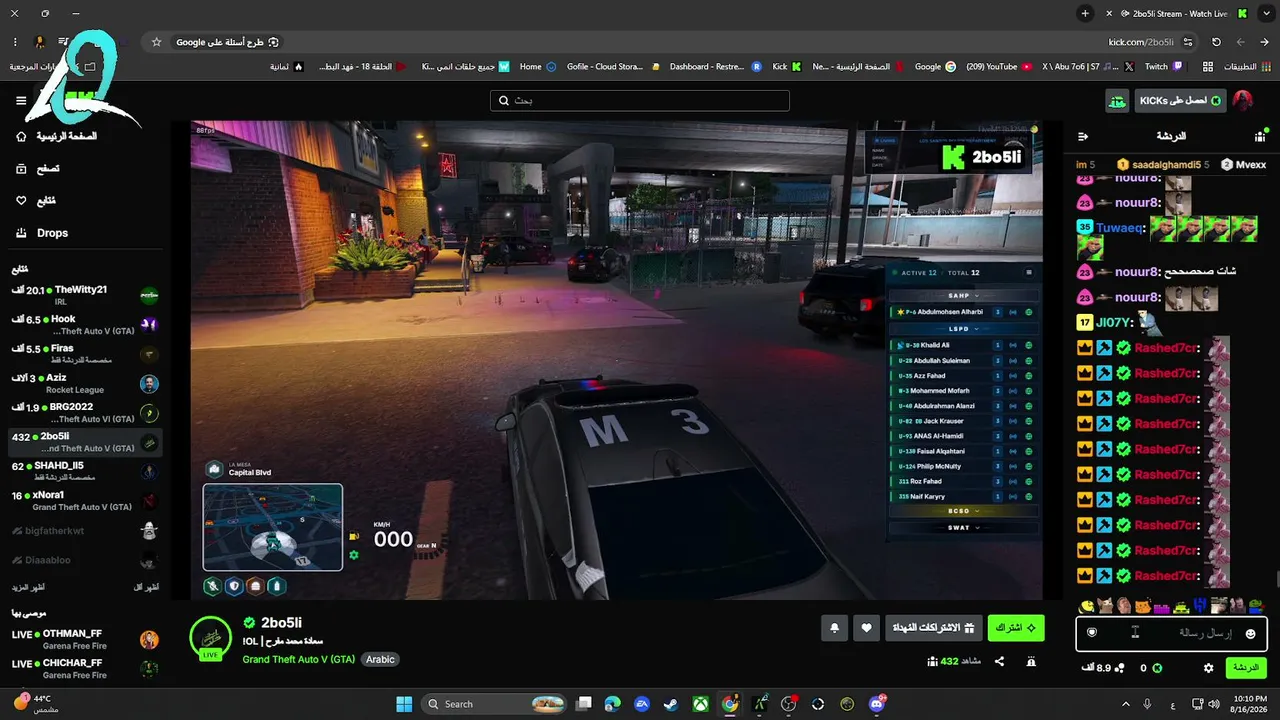Collapse followed list with أظهر أقل
The height and width of the screenshot is (720, 1280).
pyautogui.click(x=146, y=587)
